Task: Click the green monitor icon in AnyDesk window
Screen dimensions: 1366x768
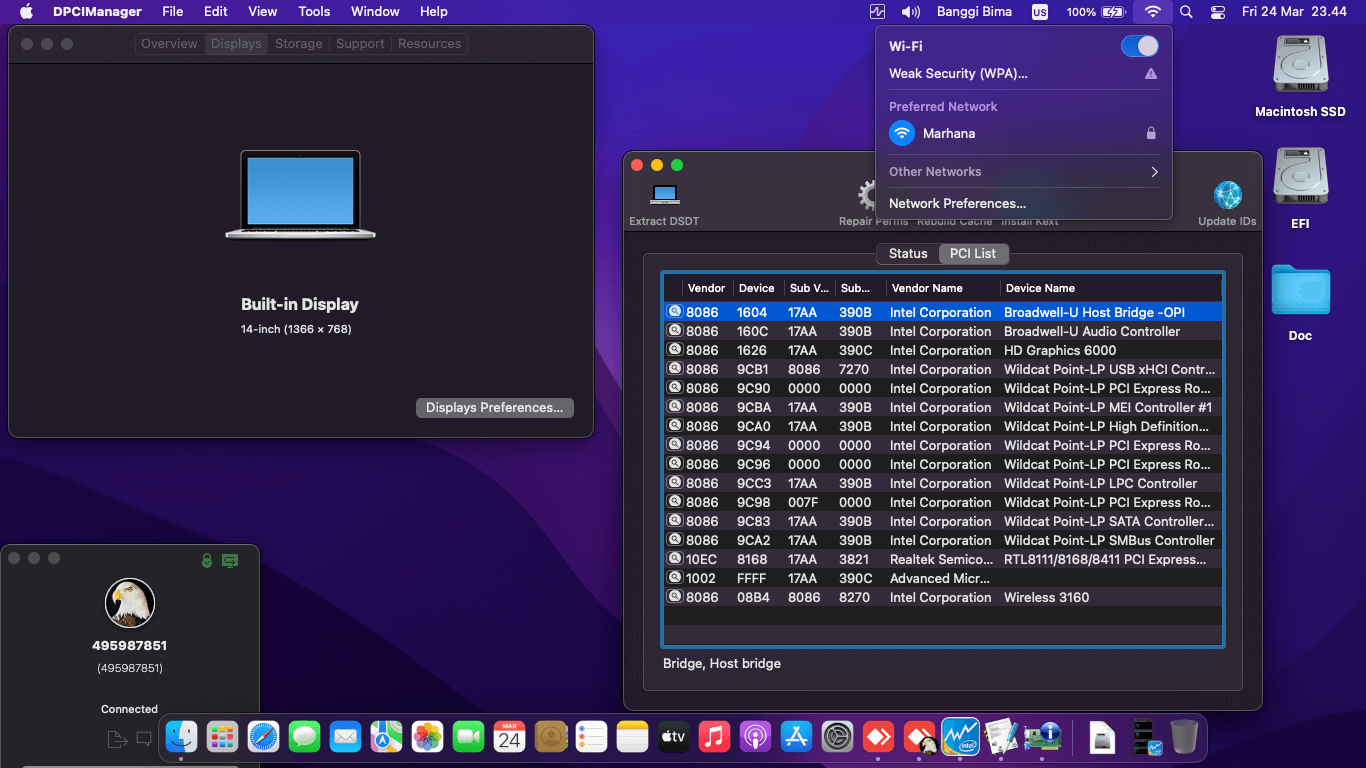Action: [x=230, y=561]
